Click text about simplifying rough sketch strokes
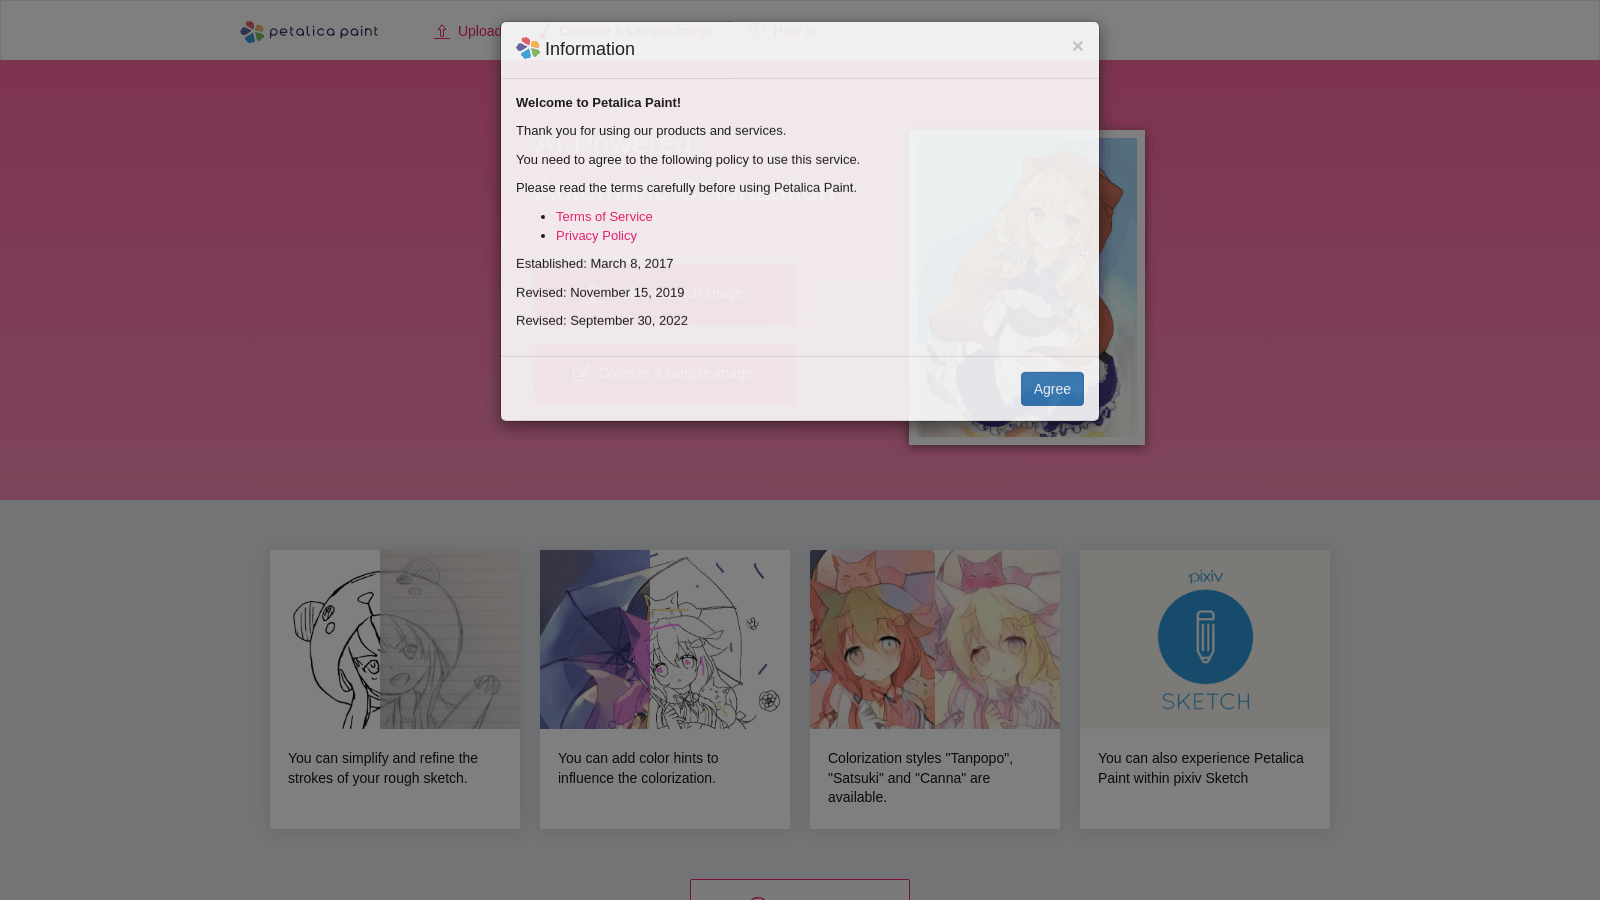 383,768
